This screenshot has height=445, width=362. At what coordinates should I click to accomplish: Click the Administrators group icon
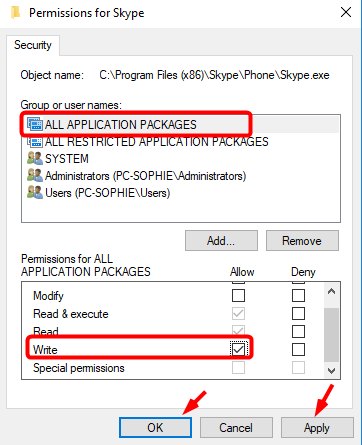(35, 175)
